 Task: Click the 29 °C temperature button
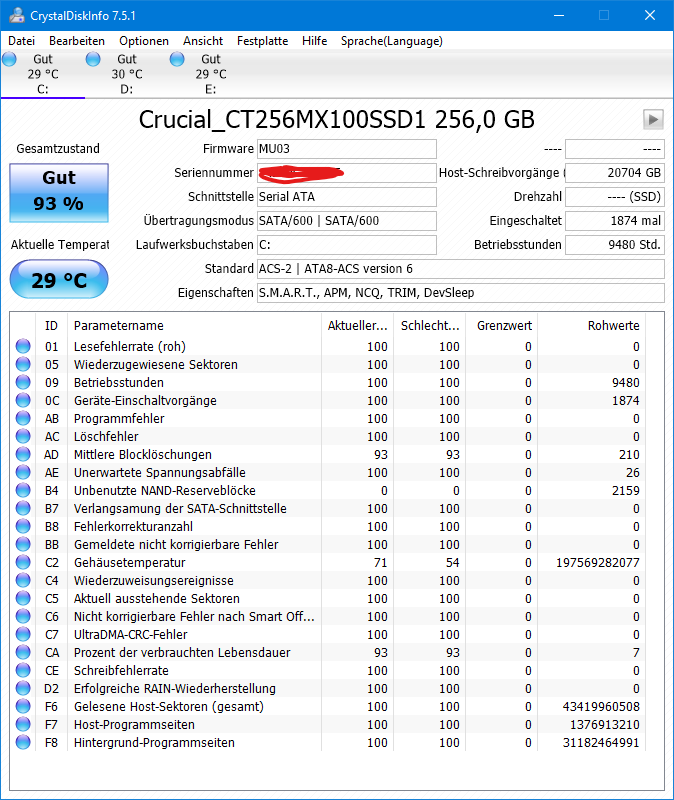point(59,279)
